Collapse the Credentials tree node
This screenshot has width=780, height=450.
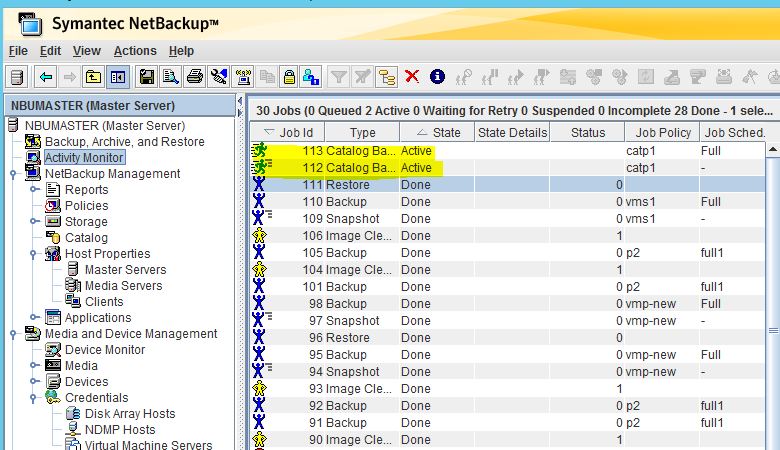pos(33,398)
